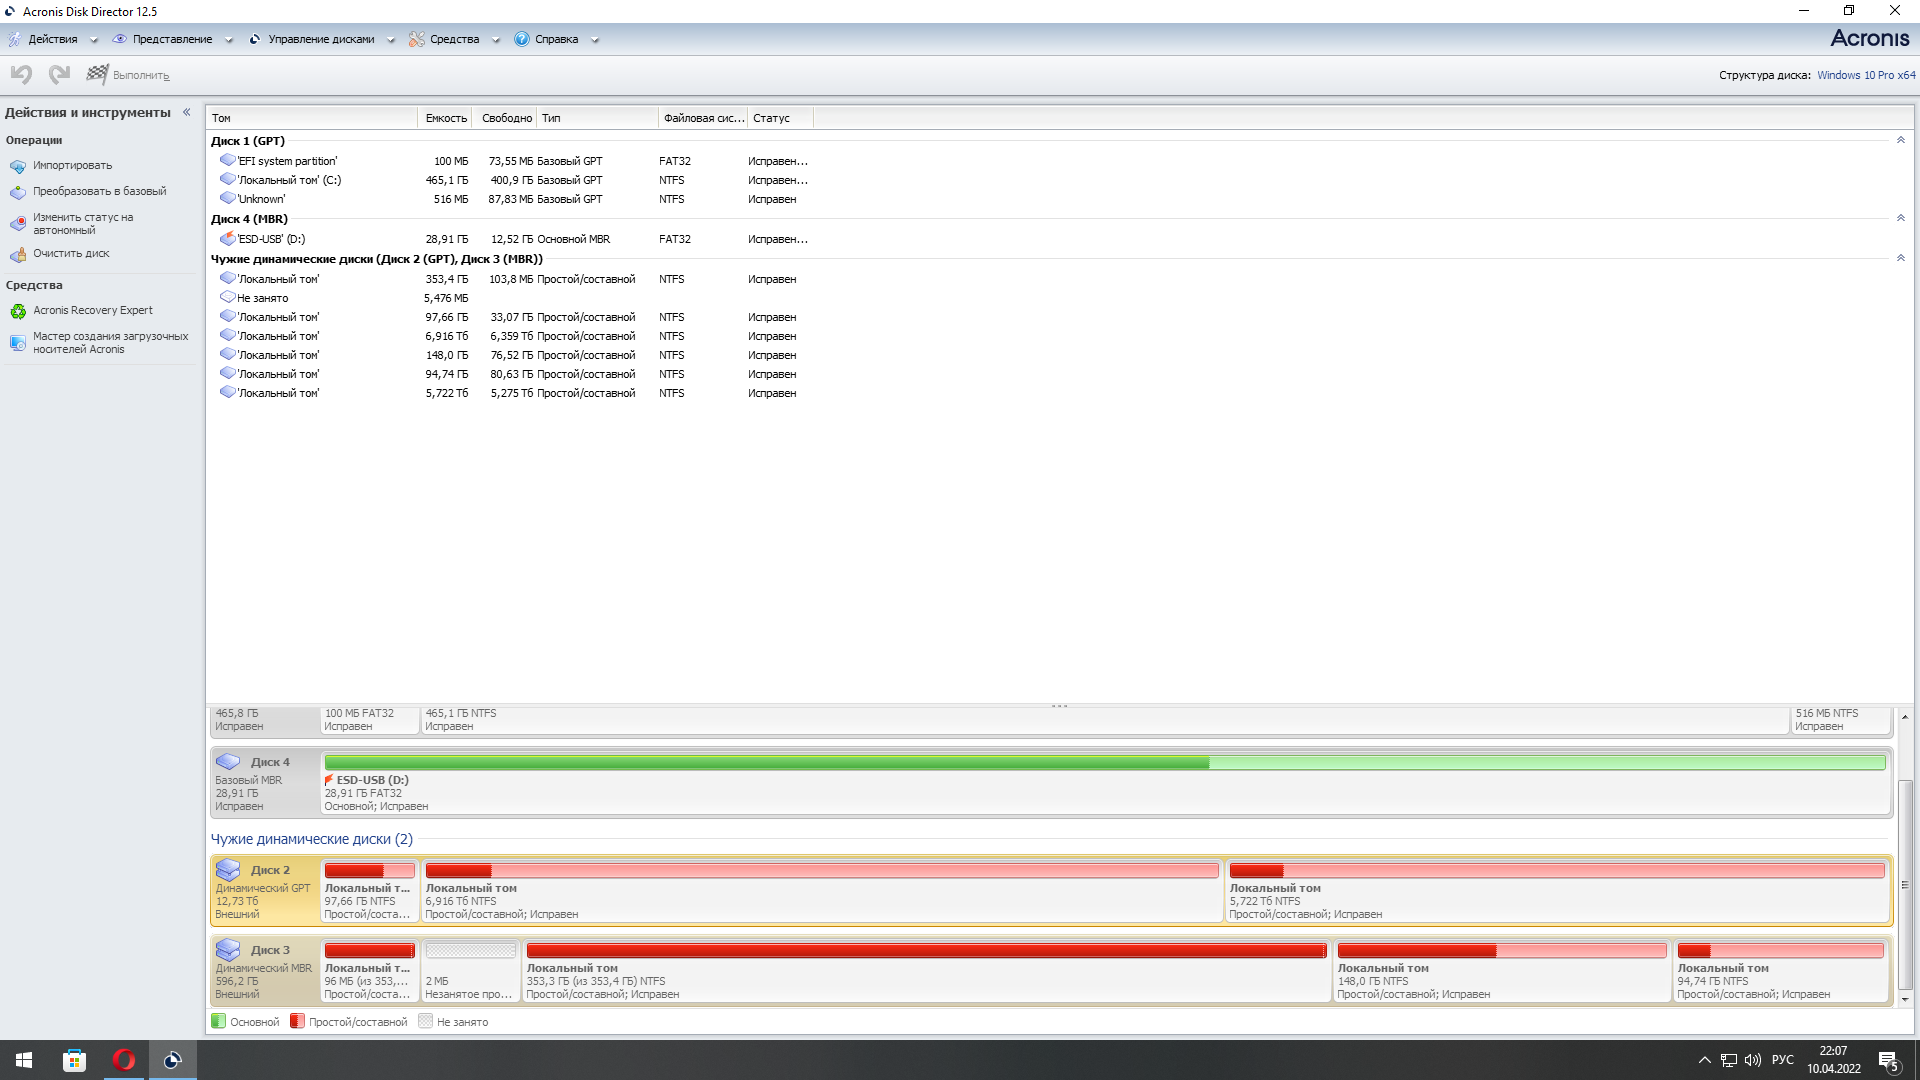Click the Импортировать operation icon
The height and width of the screenshot is (1080, 1920).
(18, 166)
